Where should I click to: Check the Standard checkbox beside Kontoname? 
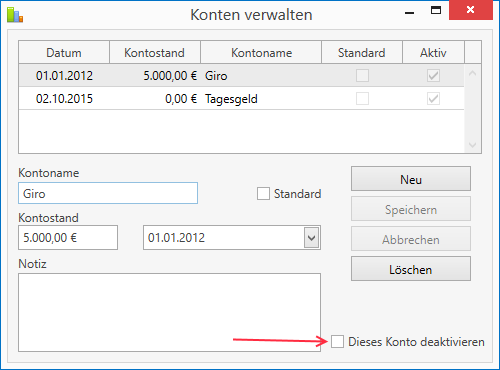[x=263, y=194]
